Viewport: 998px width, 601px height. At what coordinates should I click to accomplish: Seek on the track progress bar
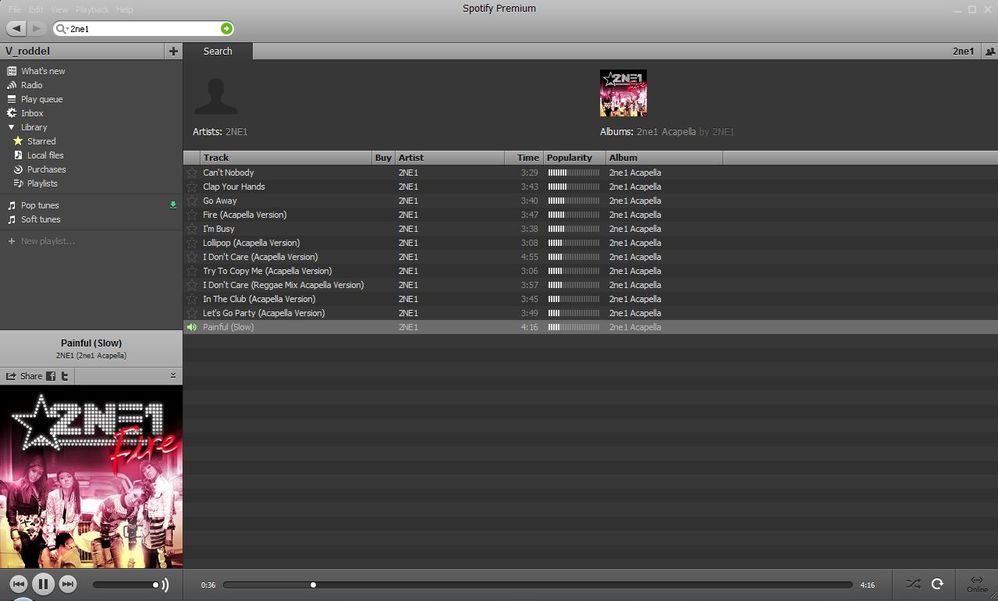coord(538,584)
